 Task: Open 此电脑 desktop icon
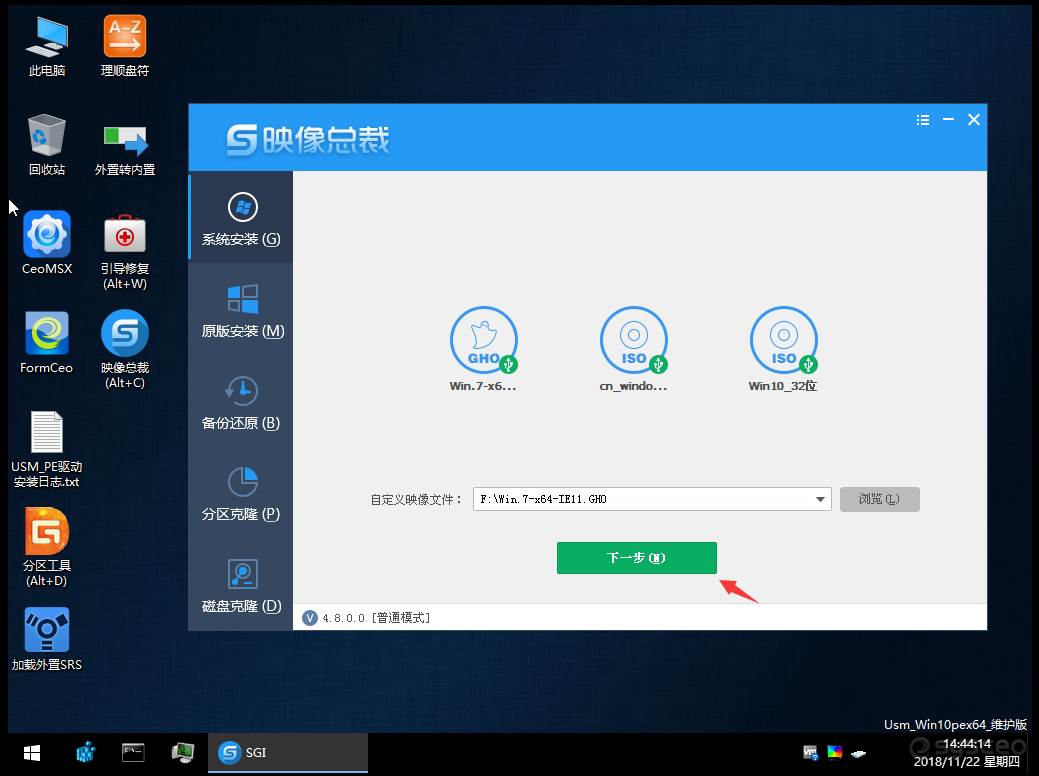tap(46, 46)
